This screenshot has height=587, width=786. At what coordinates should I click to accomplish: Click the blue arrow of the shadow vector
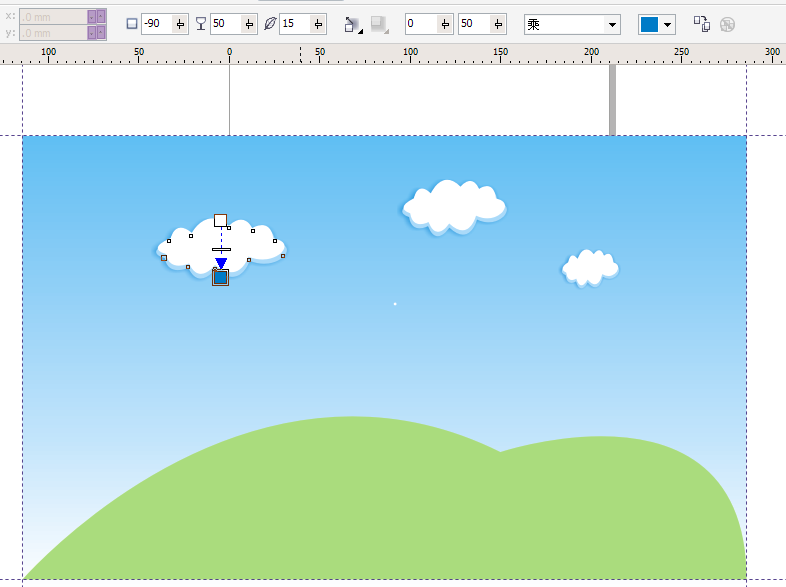click(x=221, y=263)
